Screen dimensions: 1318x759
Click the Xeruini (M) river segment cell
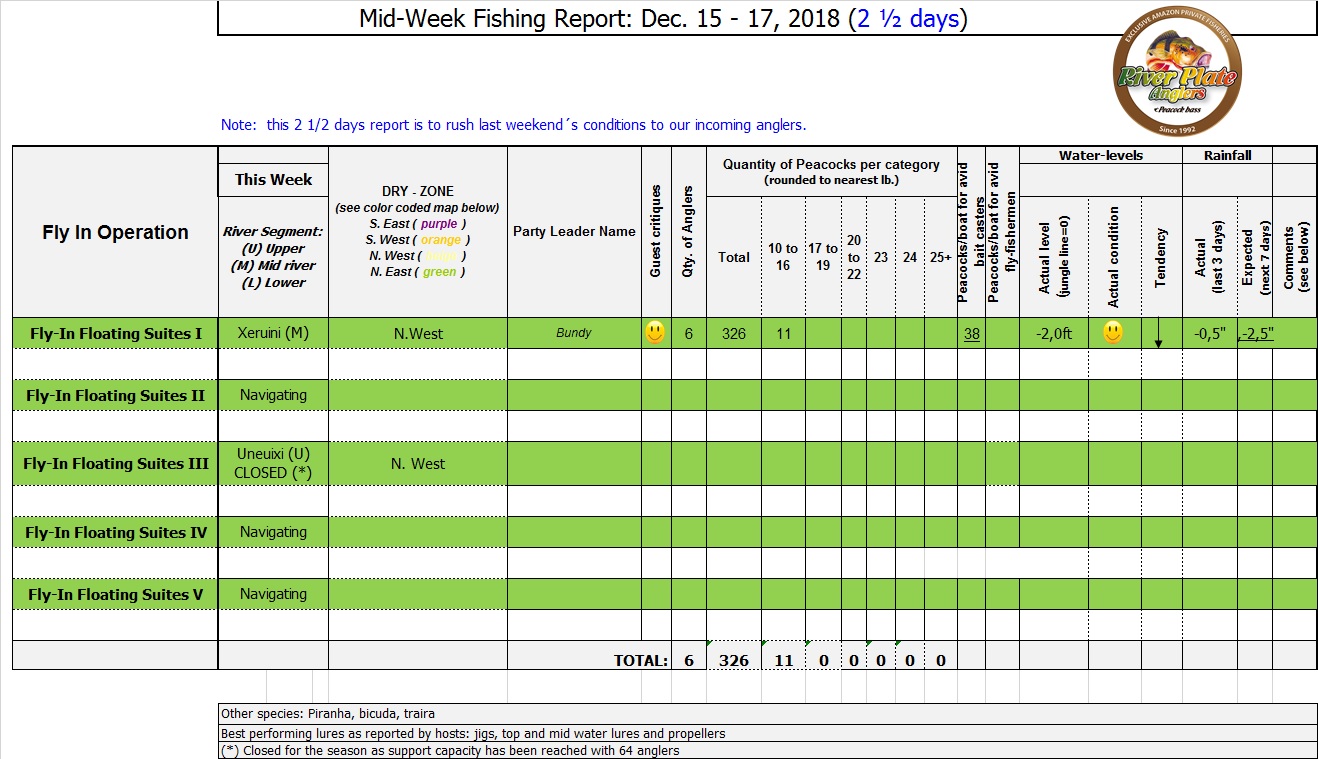click(273, 333)
